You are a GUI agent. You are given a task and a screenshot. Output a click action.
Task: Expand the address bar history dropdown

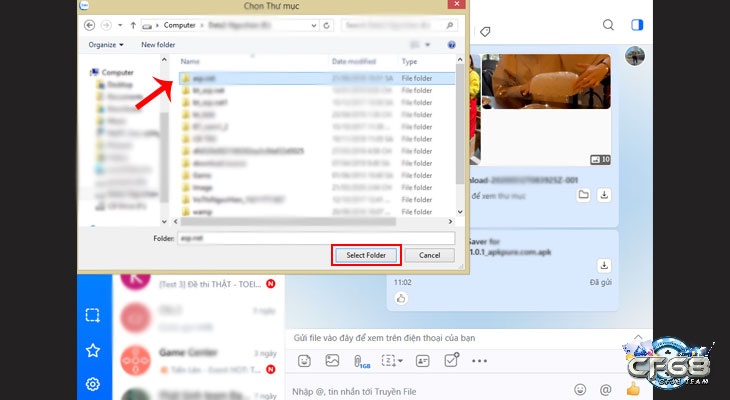pos(314,26)
